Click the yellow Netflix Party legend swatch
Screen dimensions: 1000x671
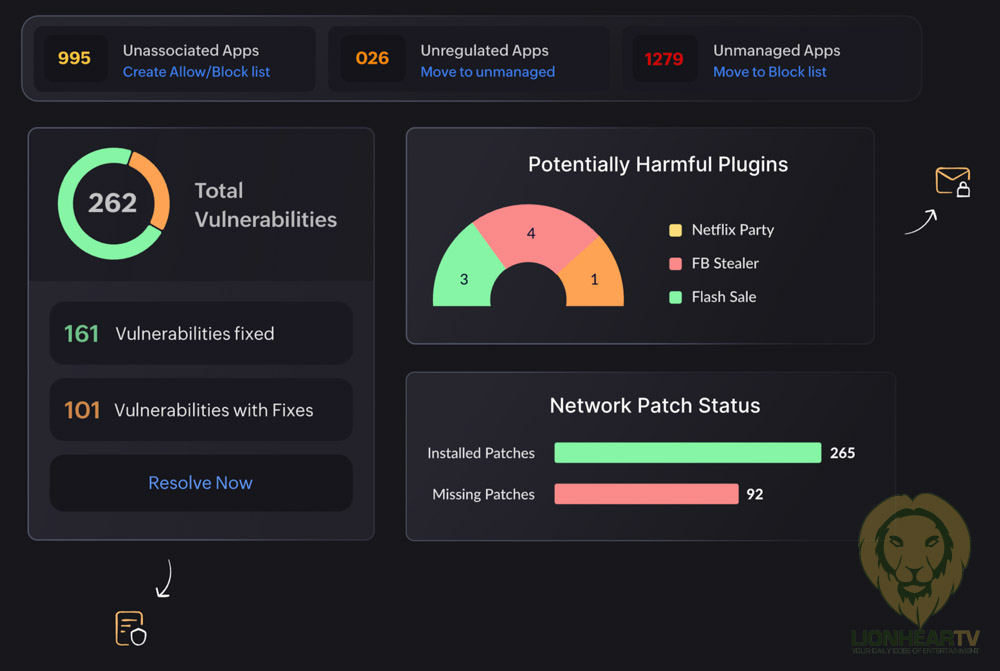tap(675, 230)
